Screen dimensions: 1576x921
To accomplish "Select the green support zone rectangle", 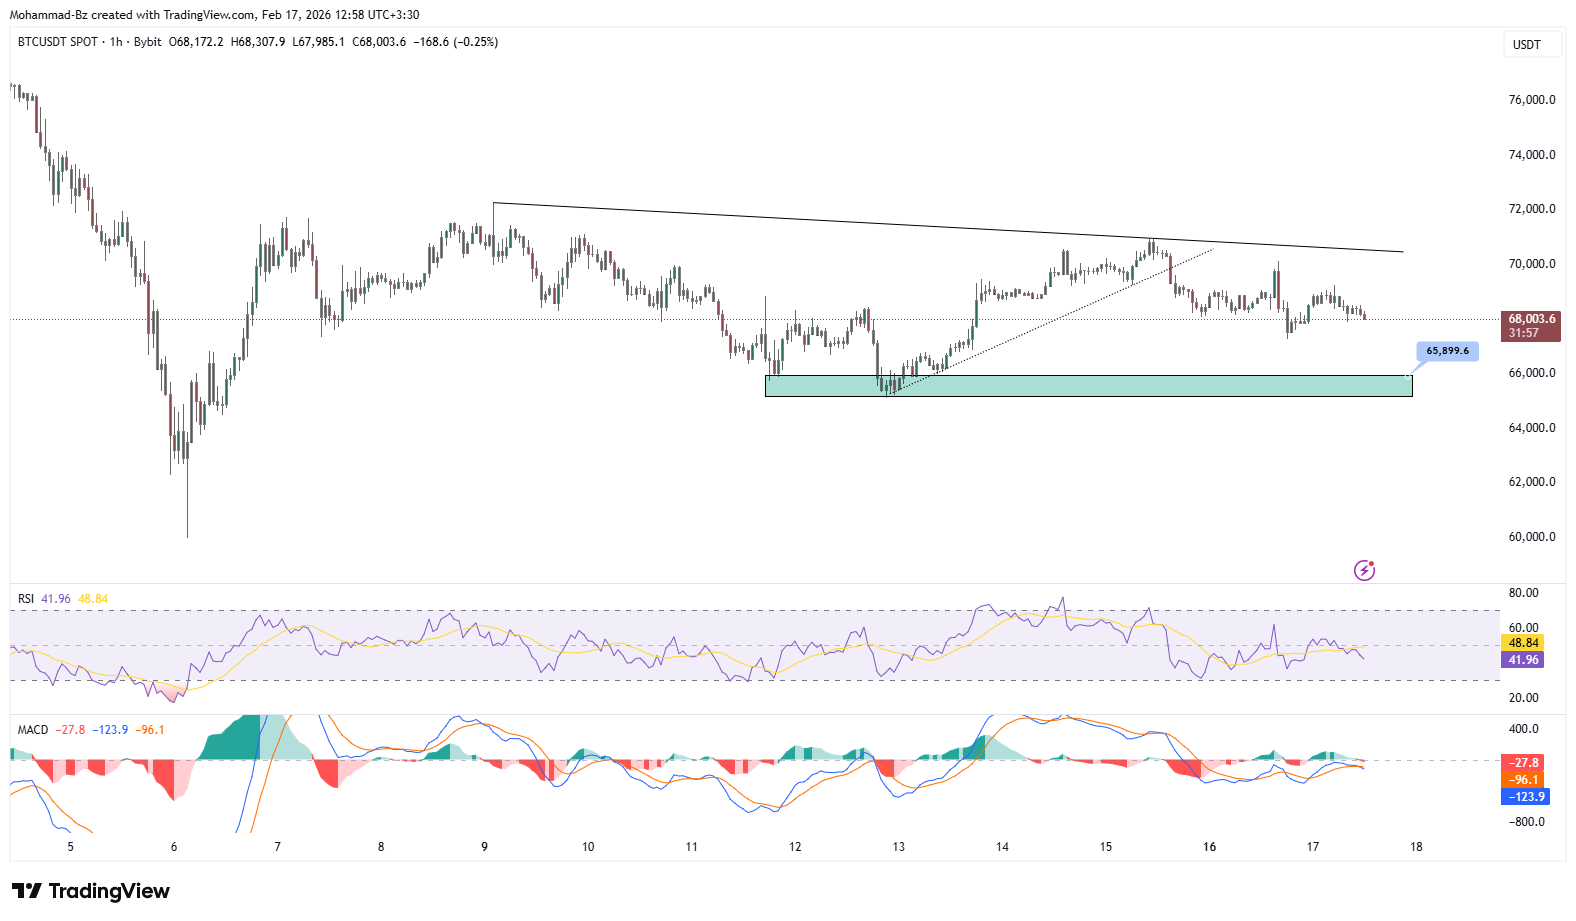I will [x=1088, y=386].
